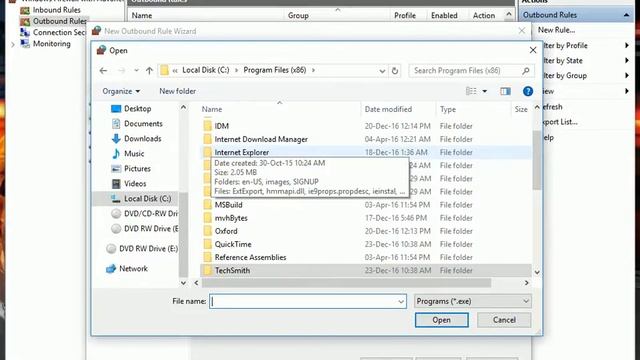The image size is (640, 360).
Task: Open the Programs (*.exe) file type dropdown
Action: (473, 301)
